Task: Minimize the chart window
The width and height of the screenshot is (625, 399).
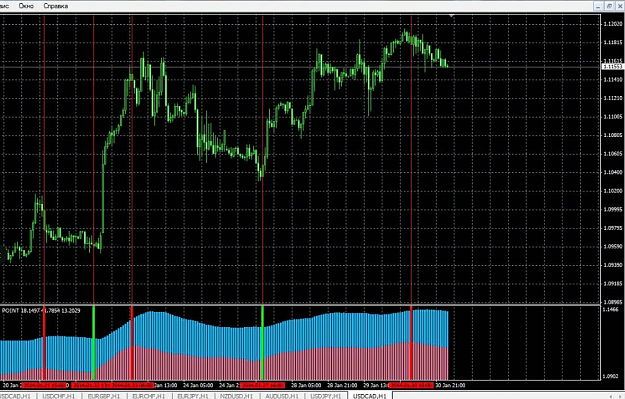Action: [x=598, y=6]
